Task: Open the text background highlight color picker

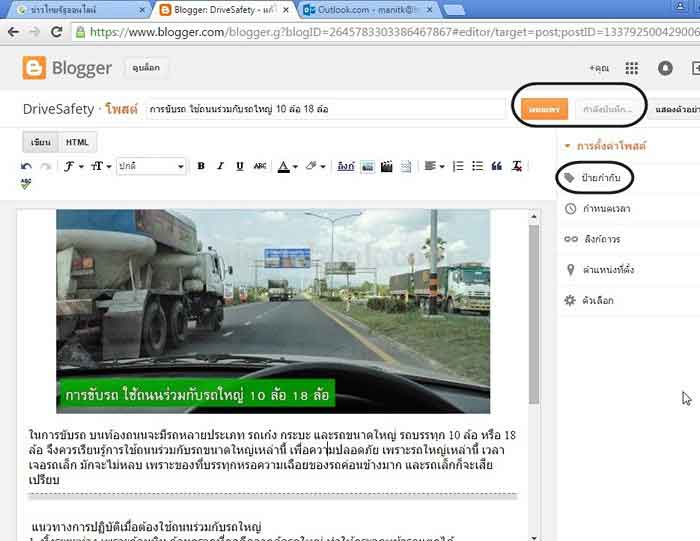Action: [315, 166]
